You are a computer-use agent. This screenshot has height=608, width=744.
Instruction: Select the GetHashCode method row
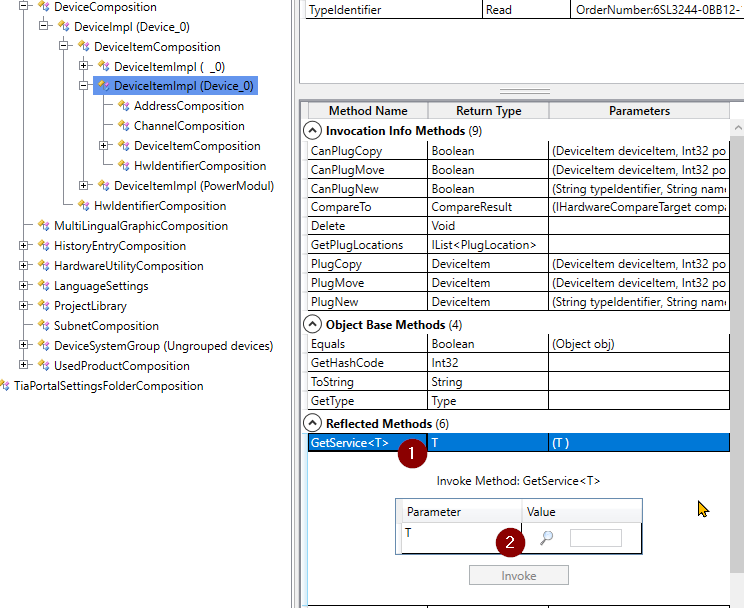click(x=519, y=363)
